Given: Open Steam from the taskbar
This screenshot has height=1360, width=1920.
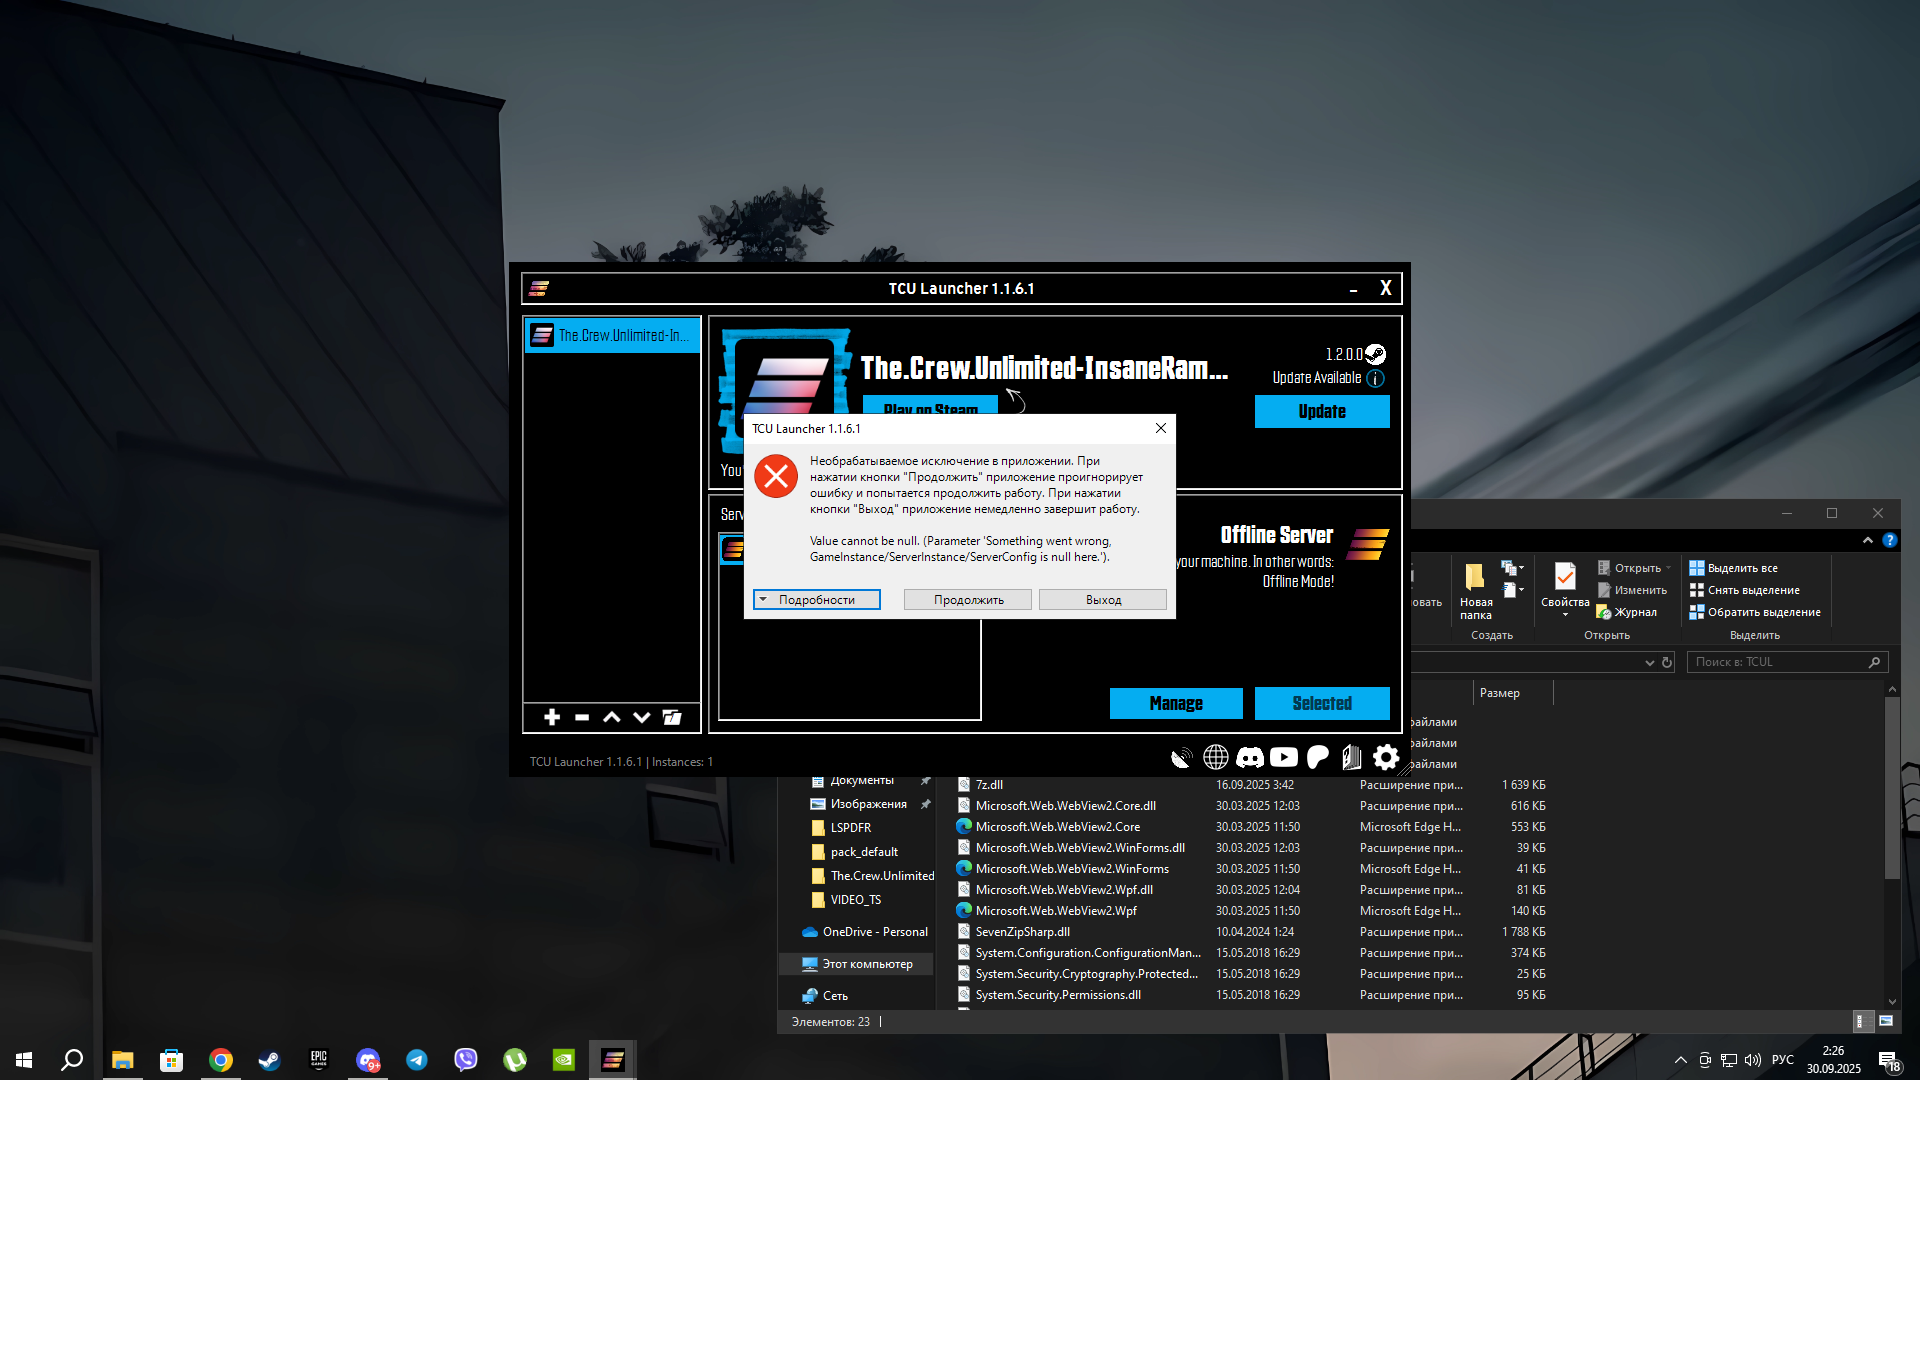Looking at the screenshot, I should click(269, 1060).
